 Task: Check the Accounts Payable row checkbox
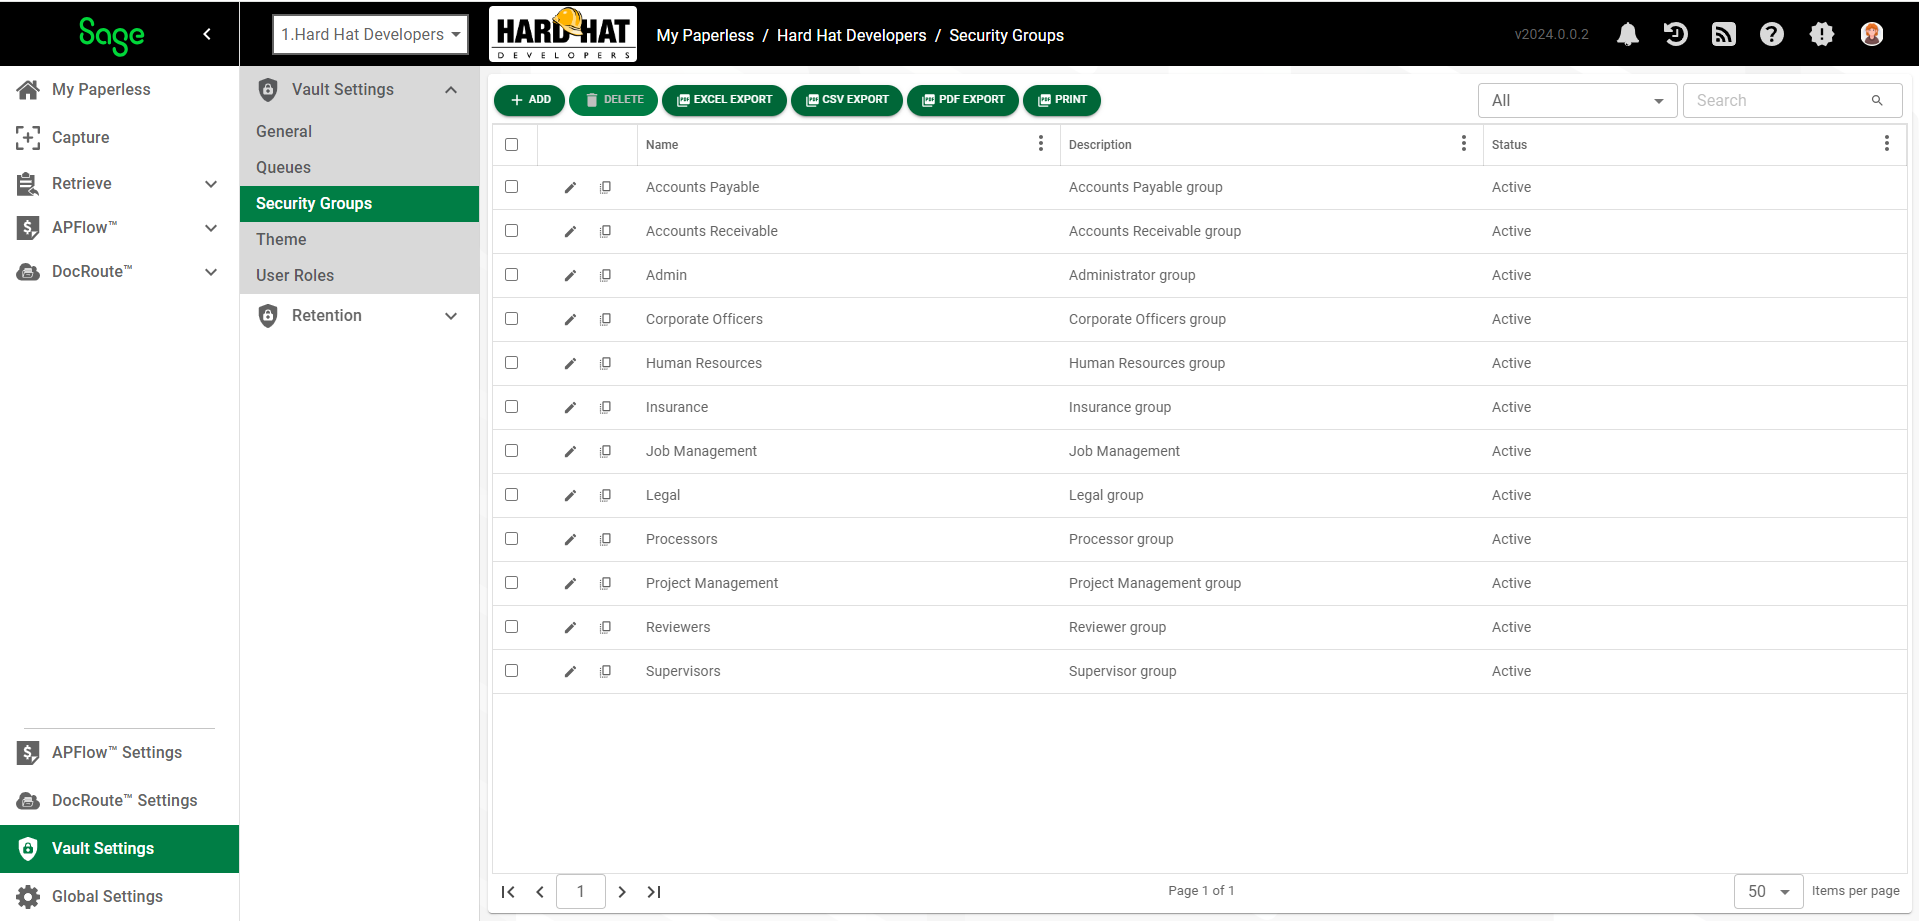pyautogui.click(x=512, y=187)
